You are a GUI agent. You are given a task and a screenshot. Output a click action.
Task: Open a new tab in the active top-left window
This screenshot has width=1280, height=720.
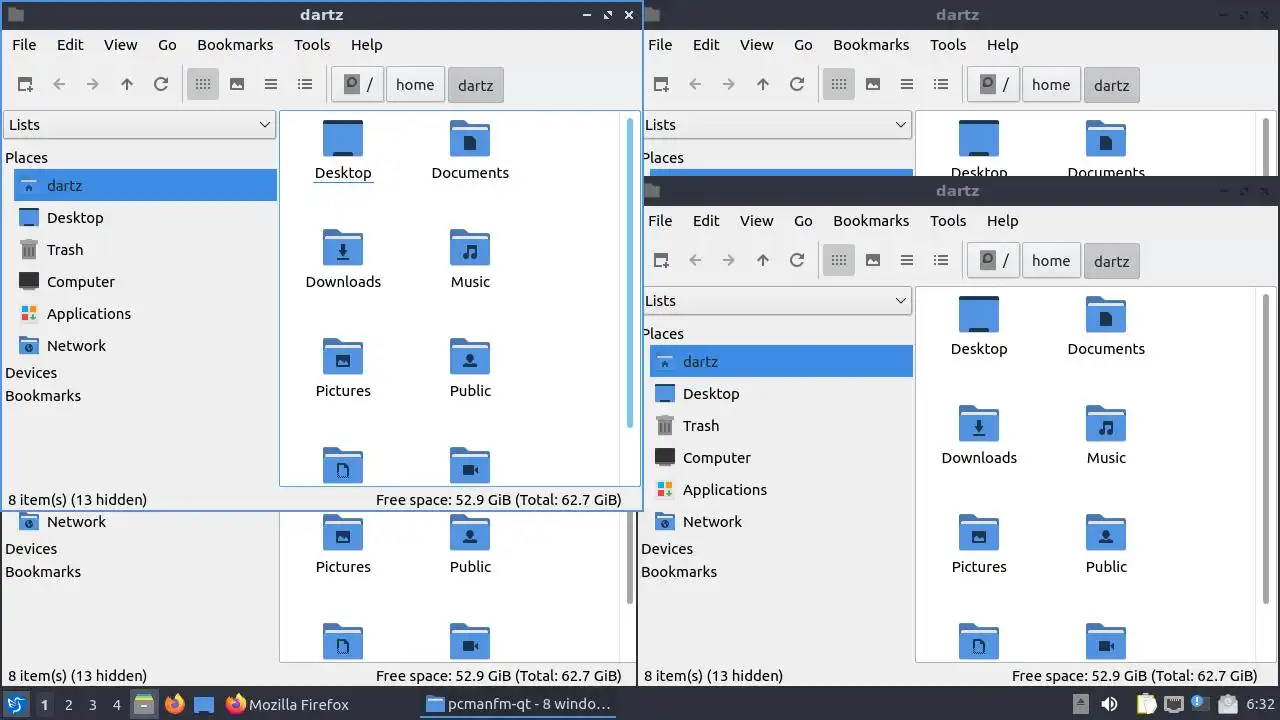point(25,85)
